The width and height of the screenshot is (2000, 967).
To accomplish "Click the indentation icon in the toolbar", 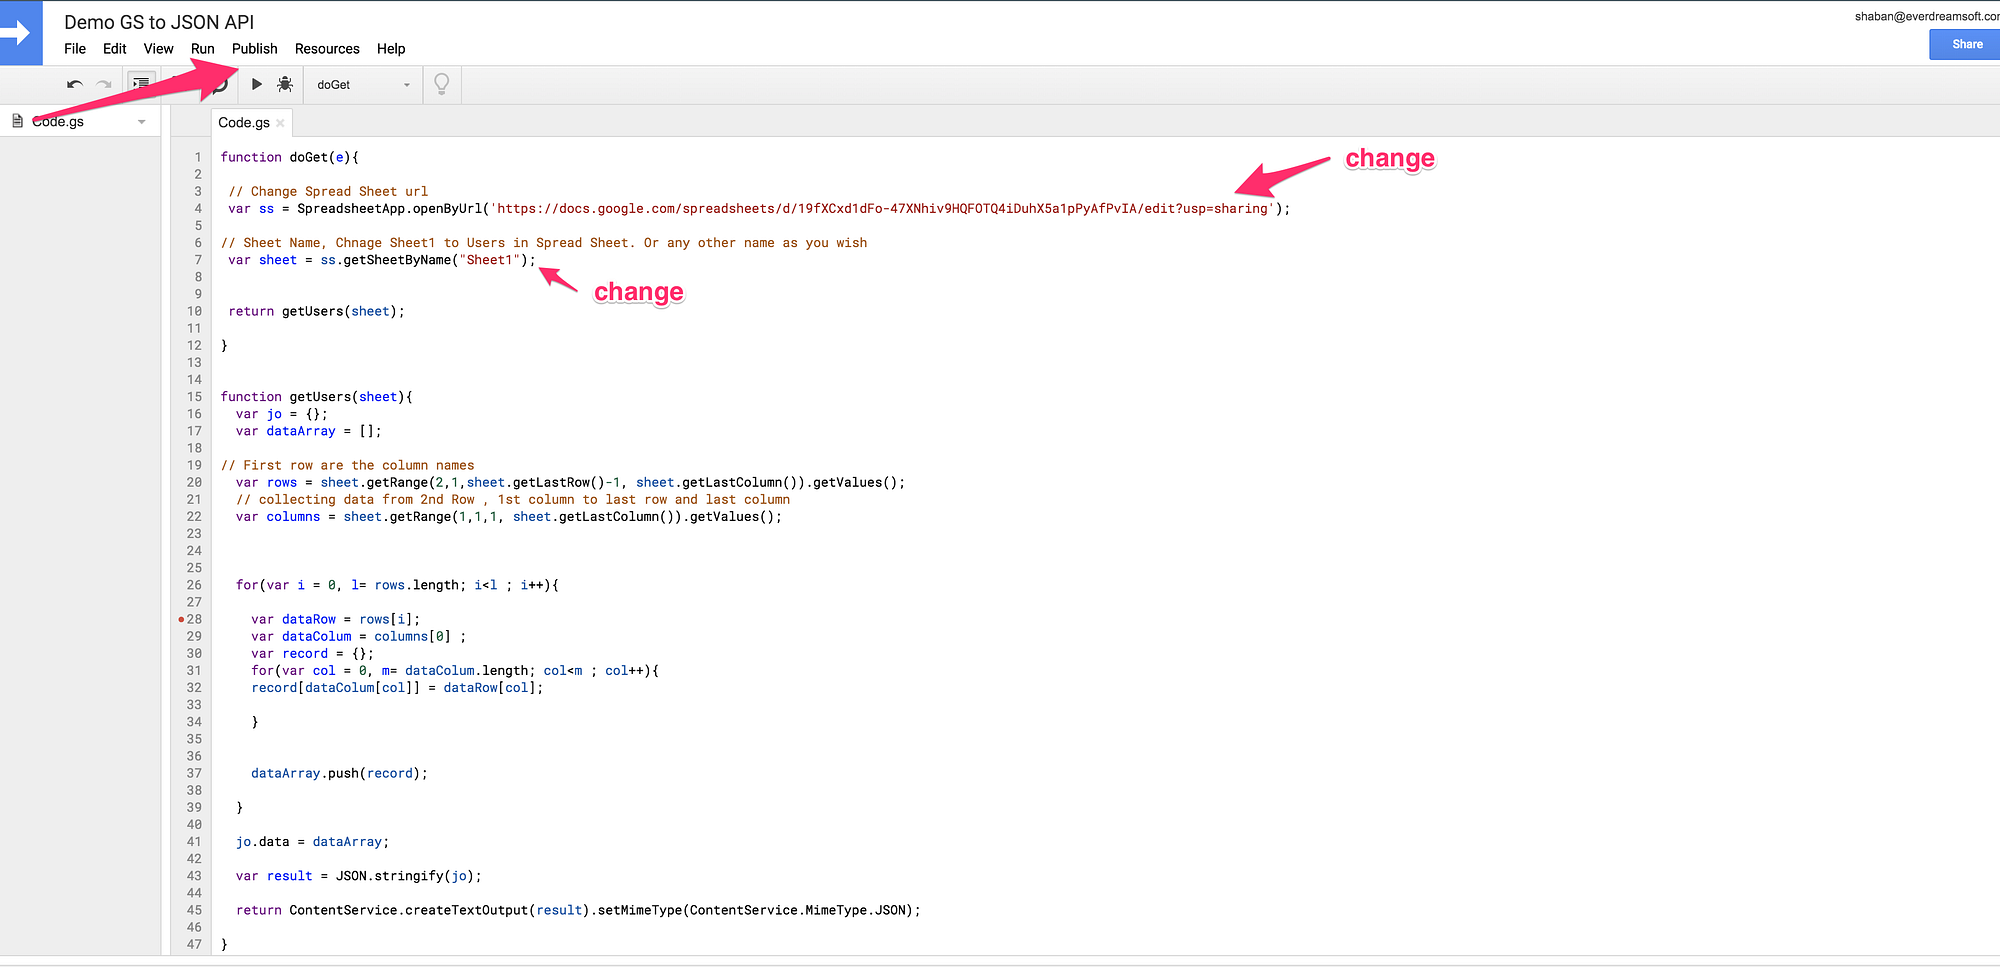I will pos(140,84).
